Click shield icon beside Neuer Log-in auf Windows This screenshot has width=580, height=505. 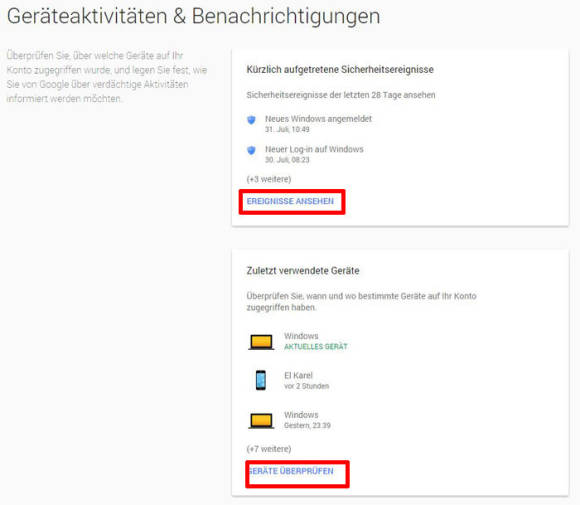[252, 150]
